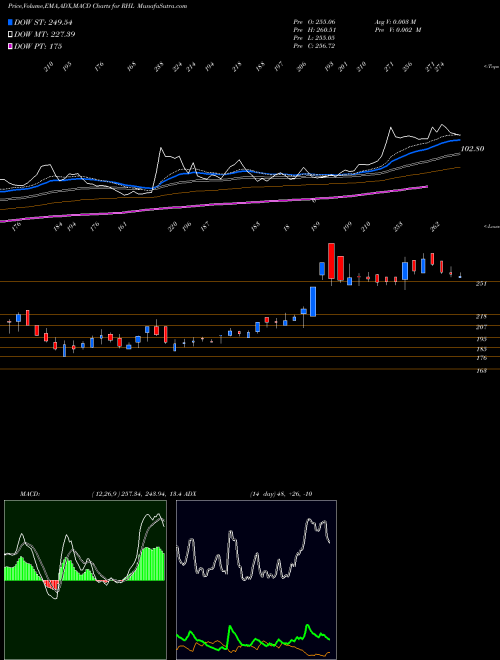Click the MACD values '257.34, 243.94, 13.4'
This screenshot has height=660, width=500.
[x=150, y=494]
